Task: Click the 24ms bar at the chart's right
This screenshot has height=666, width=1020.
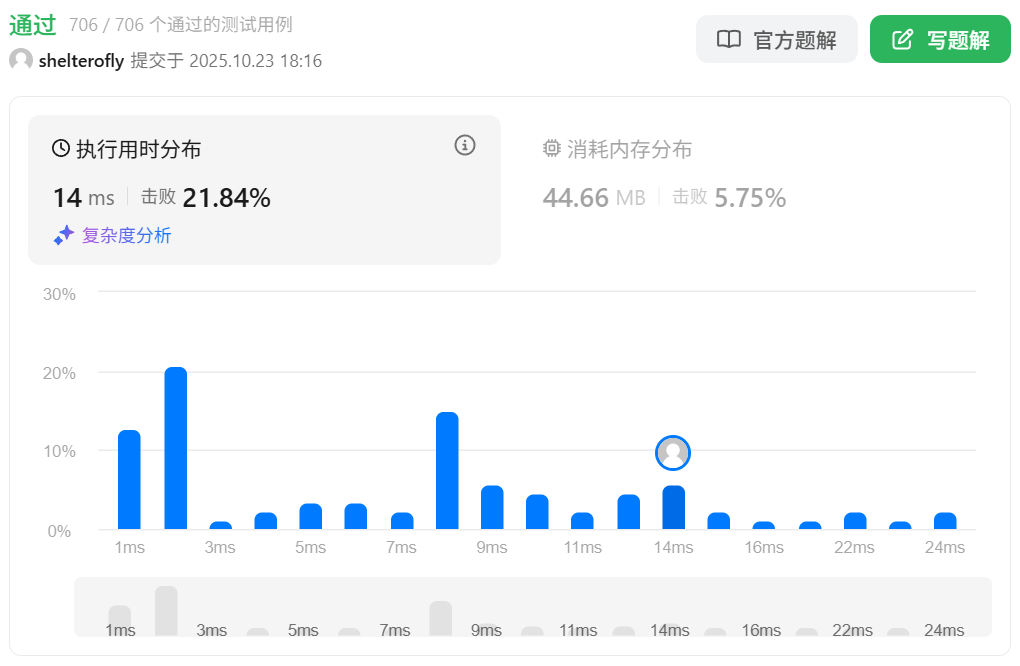Action: coord(945,520)
